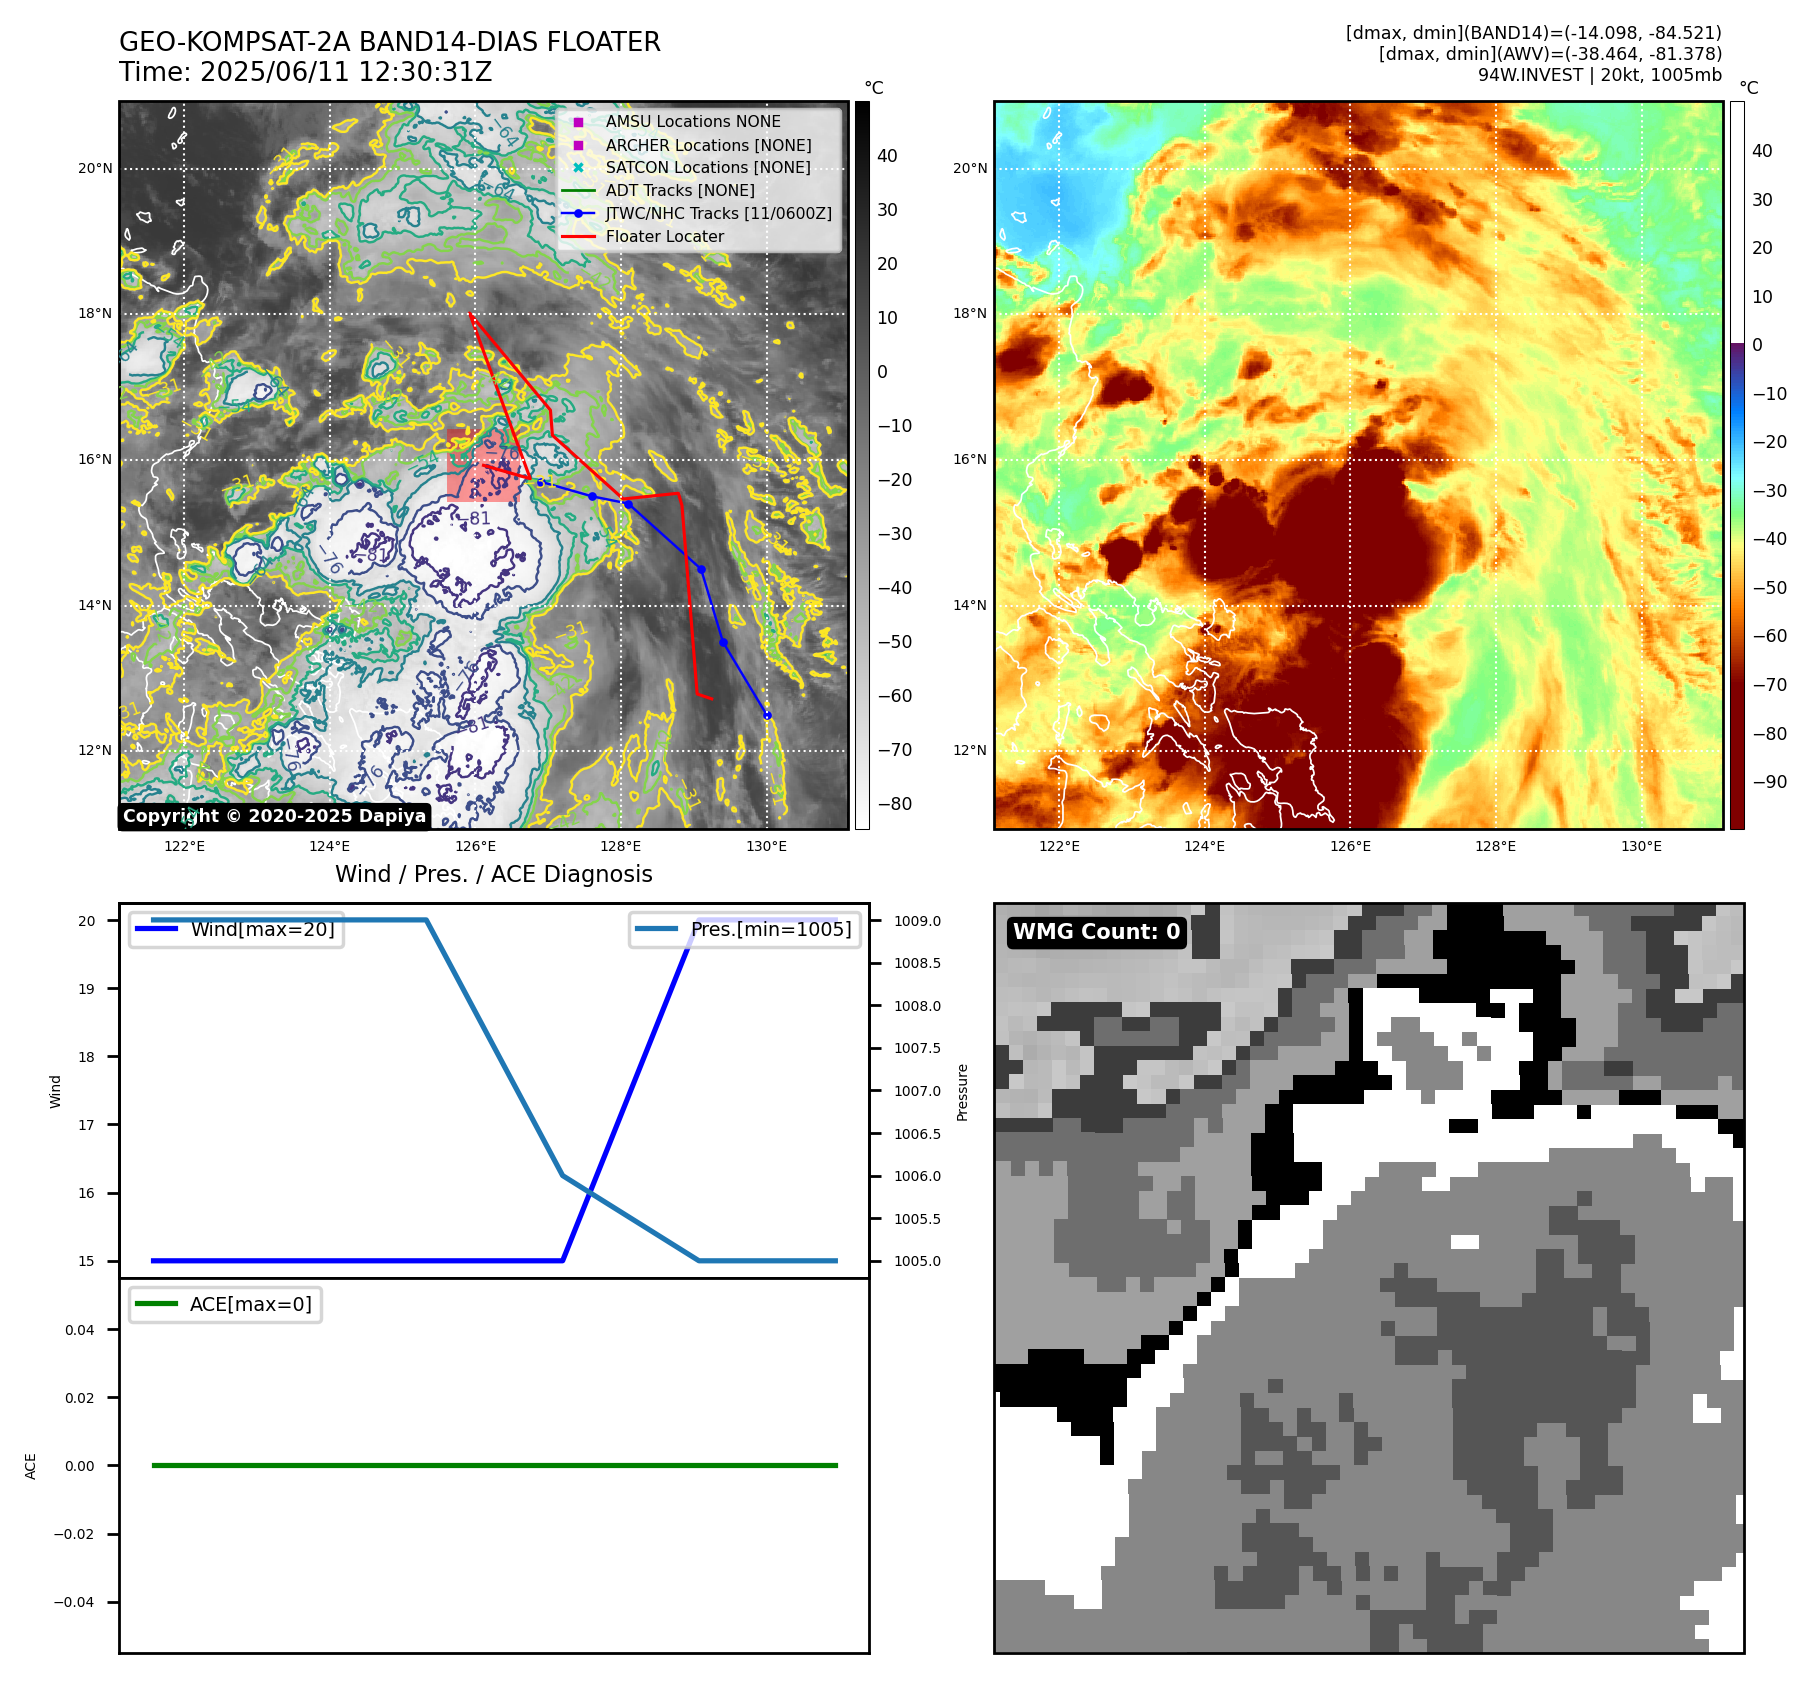Click the red Floater Locater legend line
This screenshot has height=1690, width=1813.
[x=578, y=236]
